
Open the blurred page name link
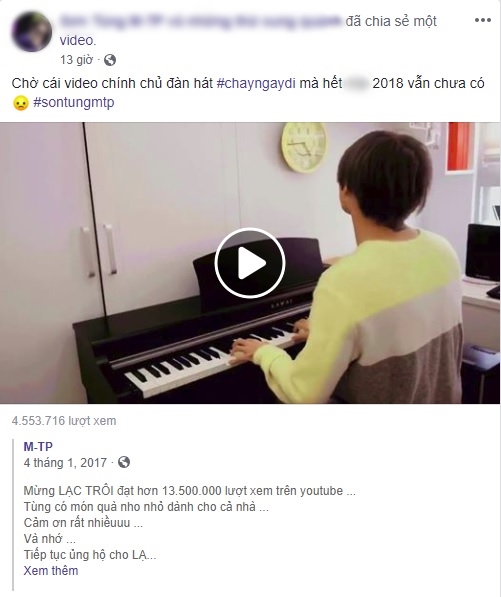pyautogui.click(x=201, y=21)
